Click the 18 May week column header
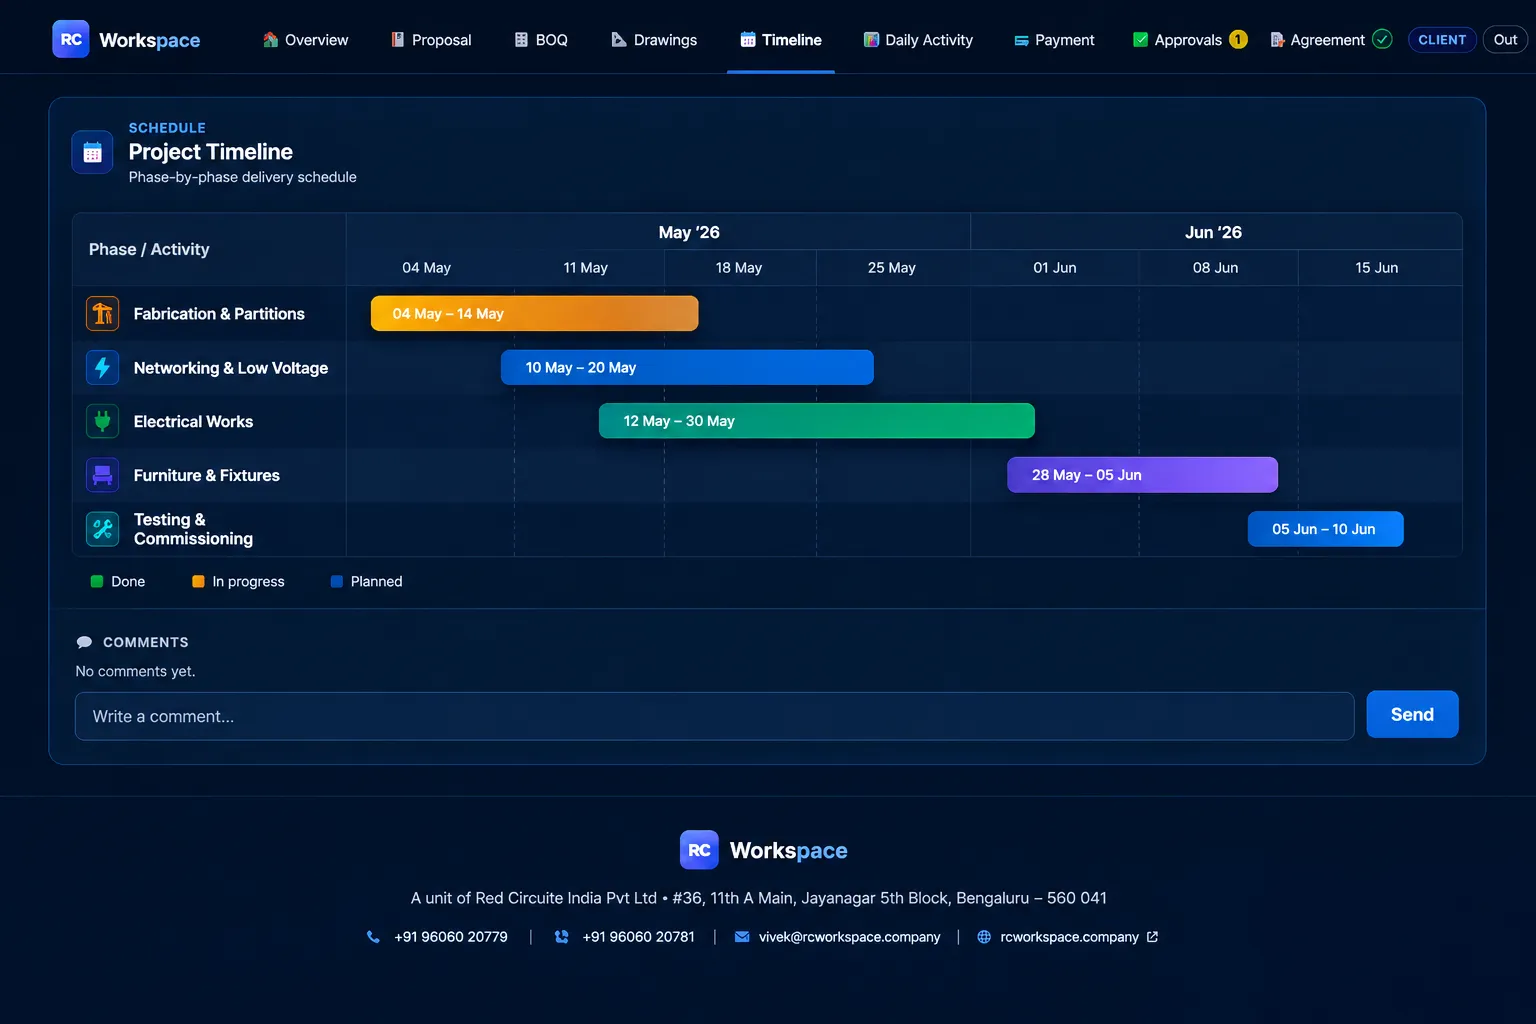The height and width of the screenshot is (1024, 1536). point(739,268)
